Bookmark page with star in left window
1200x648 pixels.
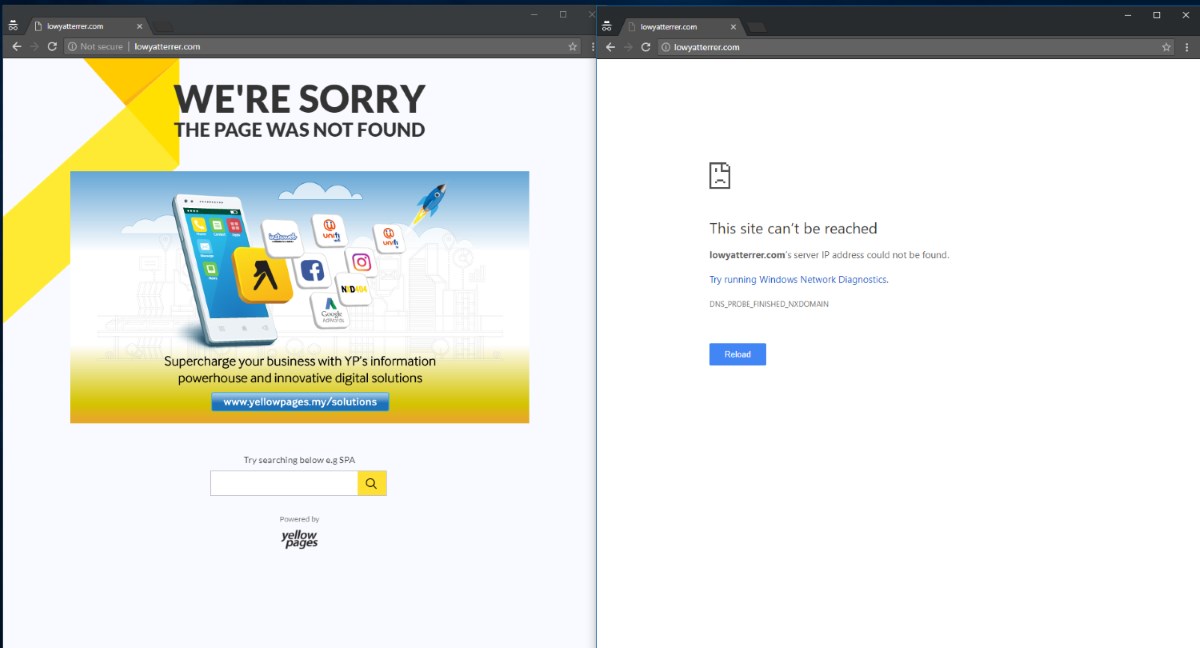573,46
